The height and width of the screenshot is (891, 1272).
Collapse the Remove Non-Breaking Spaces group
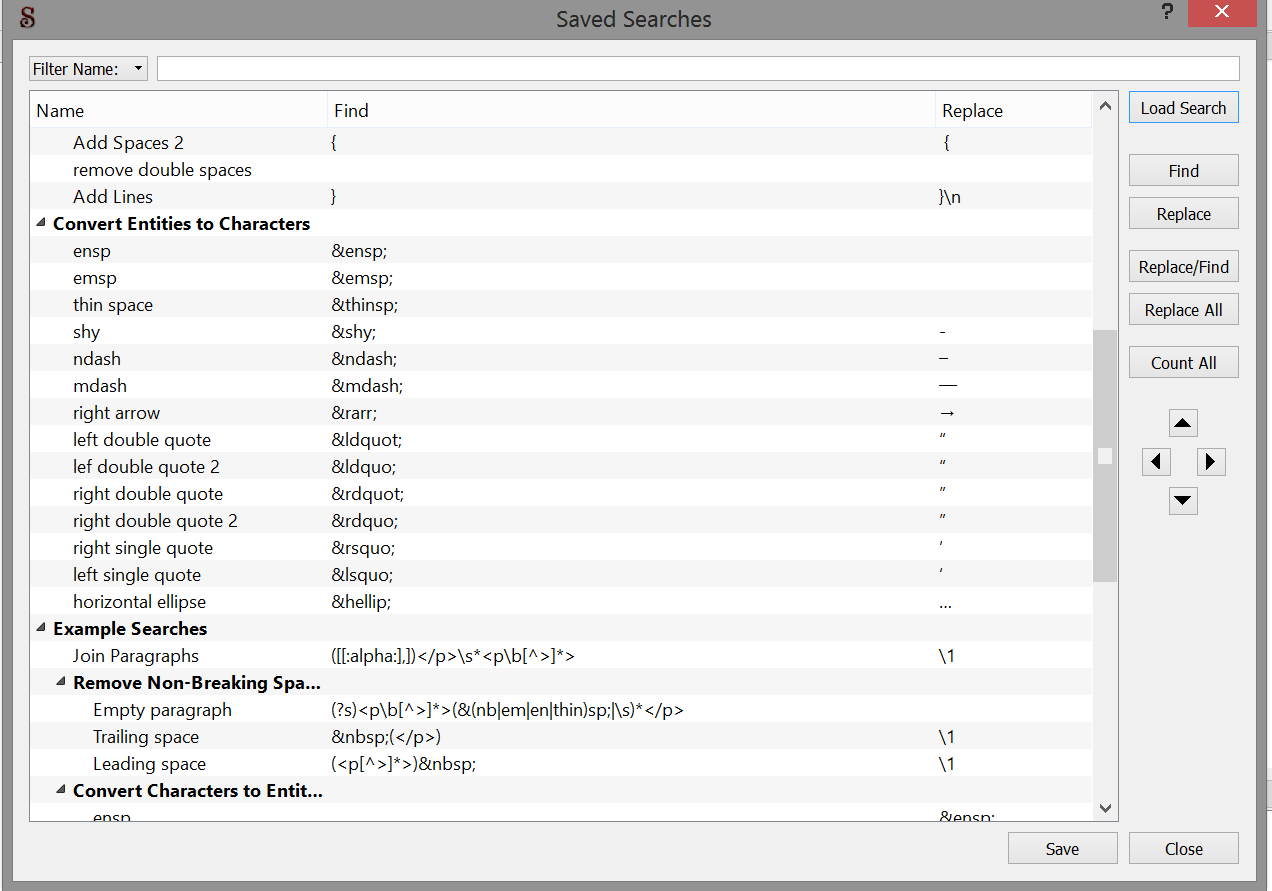(61, 683)
